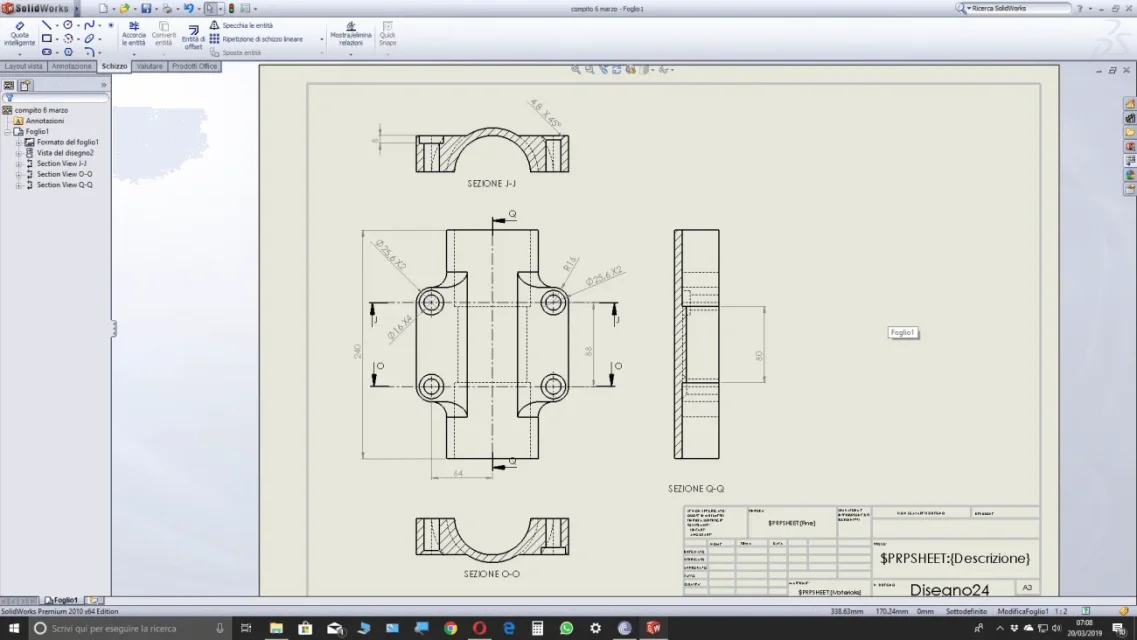The image size is (1137, 640).
Task: Open linear sketch pattern dropdown arrow
Action: click(321, 39)
